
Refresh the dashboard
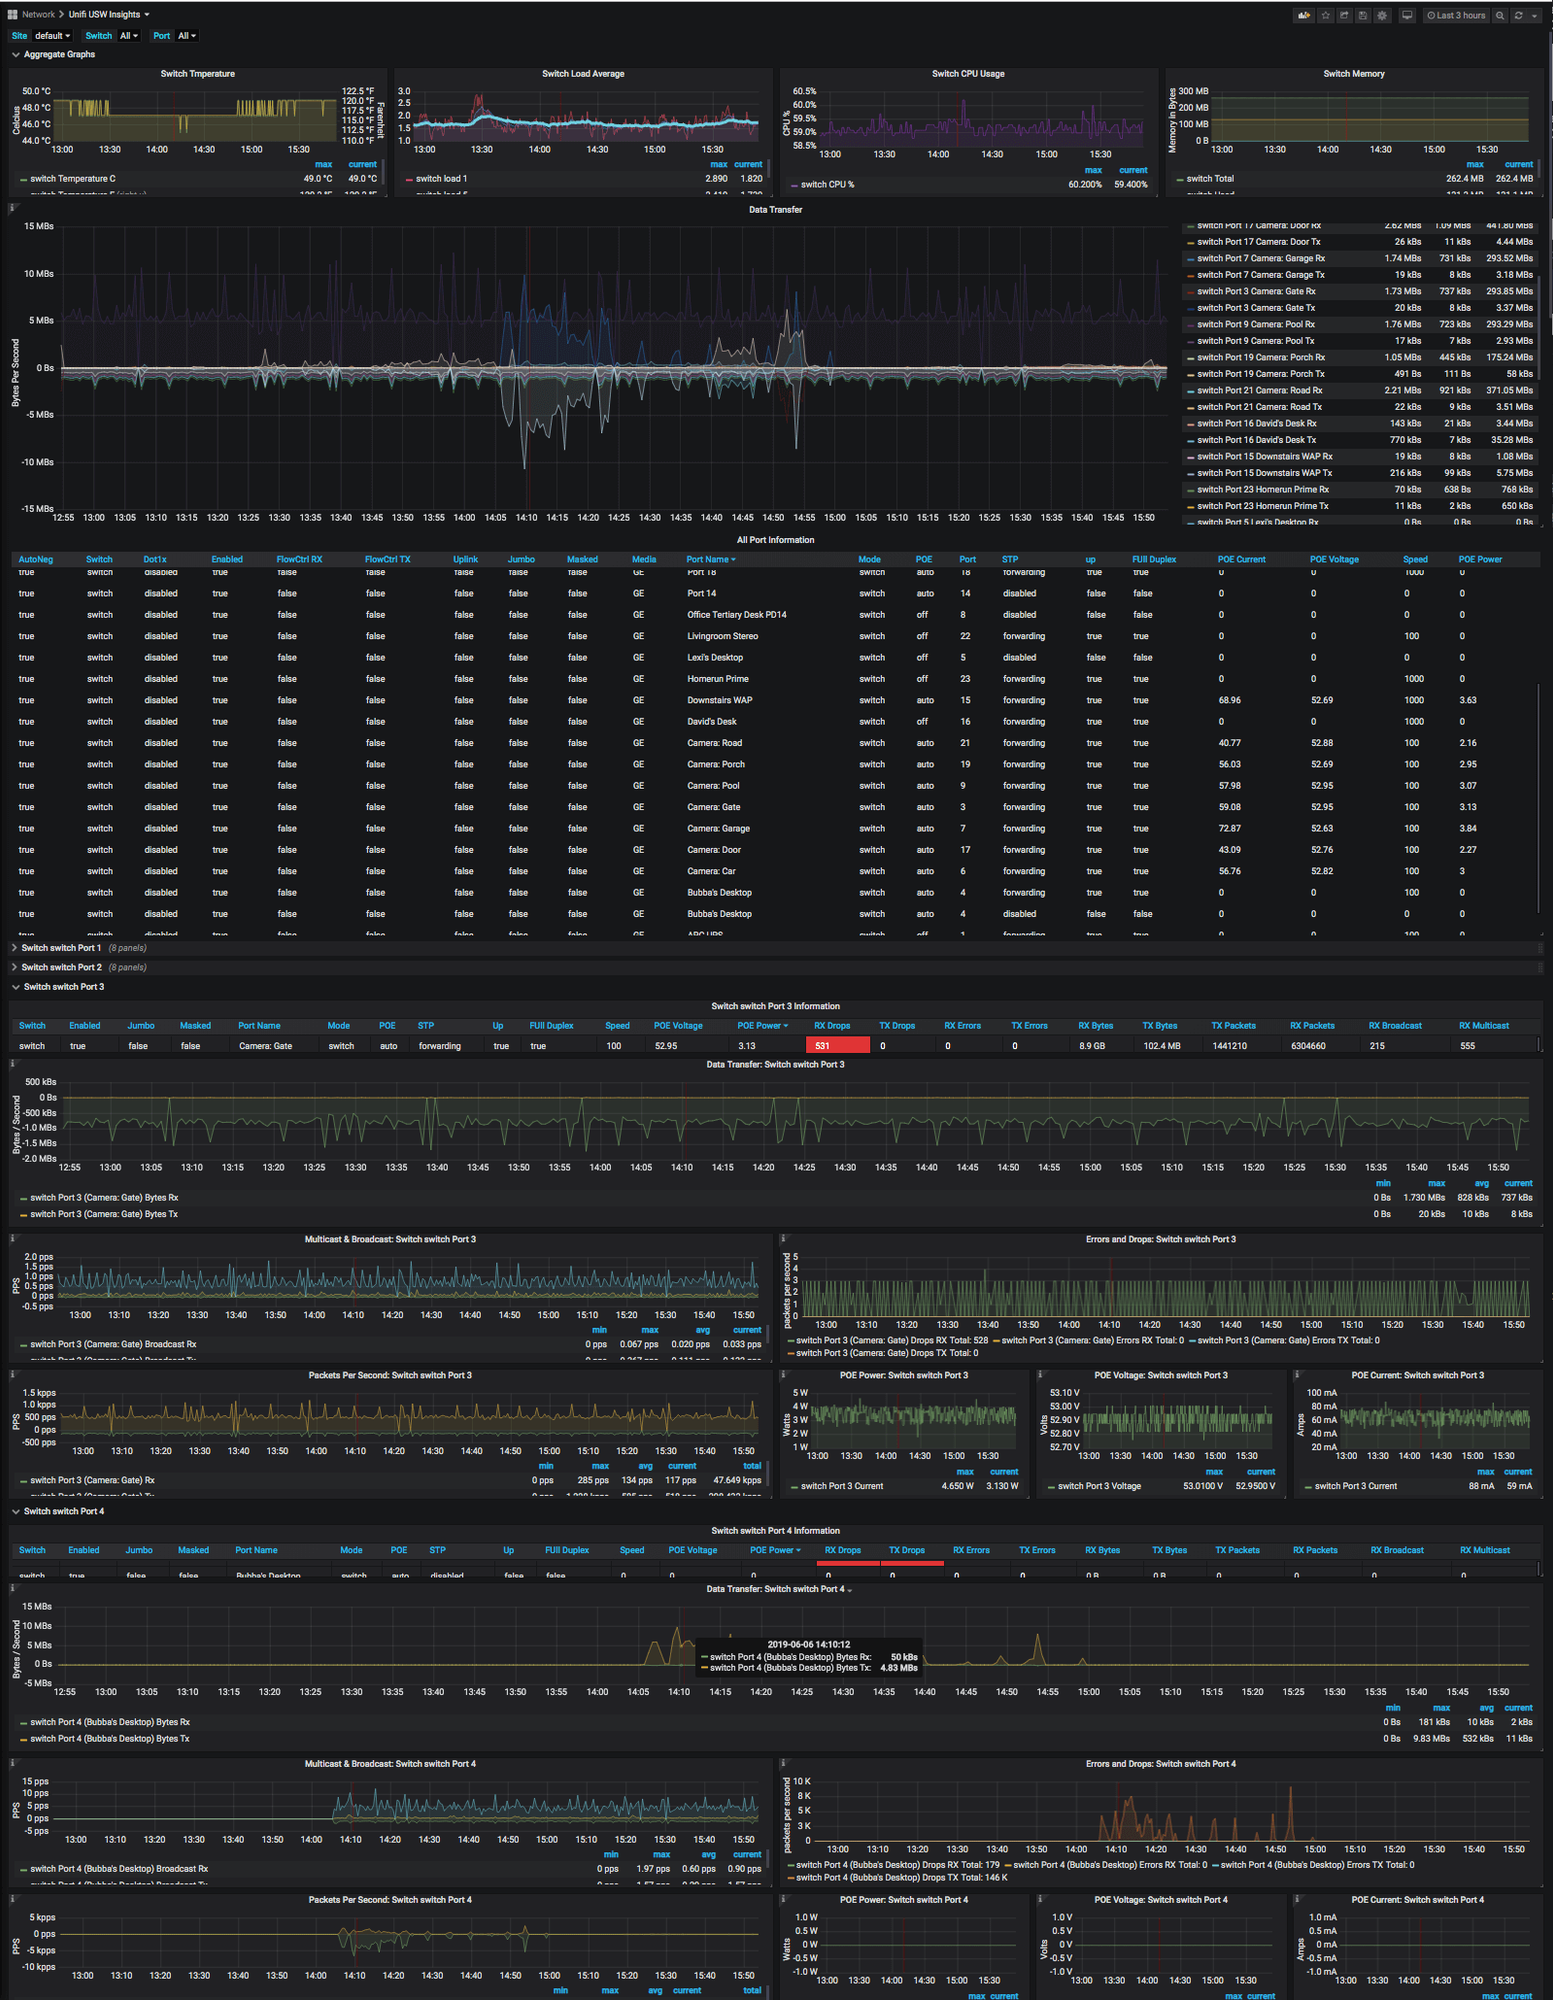tap(1518, 15)
